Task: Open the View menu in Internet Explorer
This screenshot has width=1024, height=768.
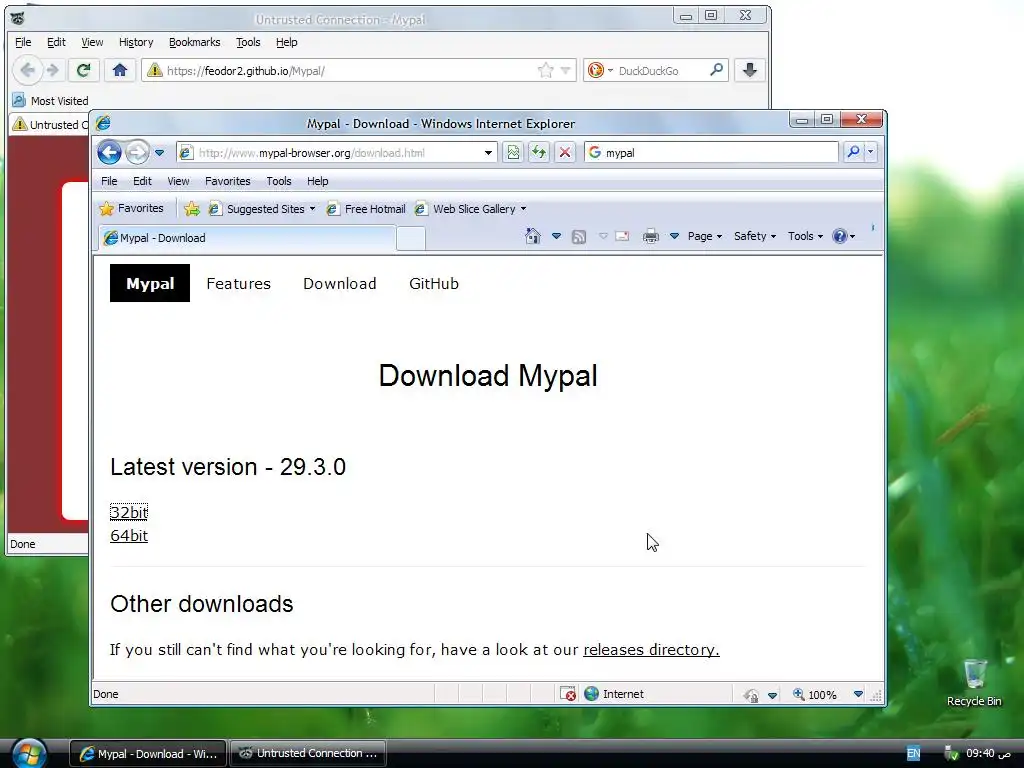Action: (x=178, y=181)
